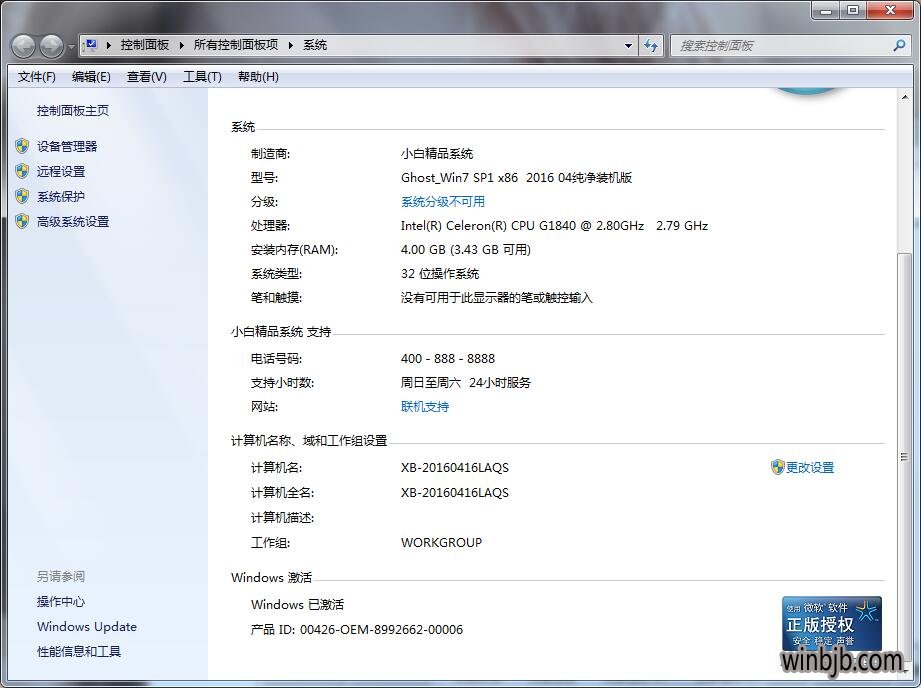The height and width of the screenshot is (688, 921).
Task: Open the 文件(F) menu
Action: point(36,77)
